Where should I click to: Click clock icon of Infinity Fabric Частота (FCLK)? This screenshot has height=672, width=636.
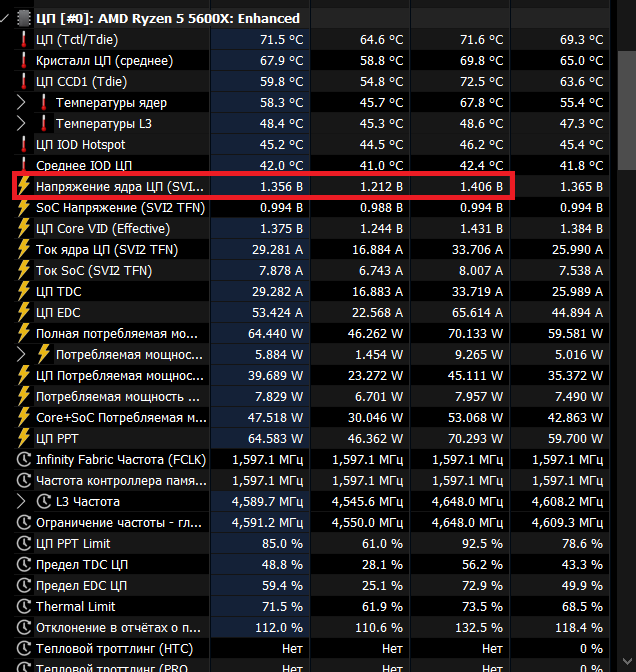24,459
